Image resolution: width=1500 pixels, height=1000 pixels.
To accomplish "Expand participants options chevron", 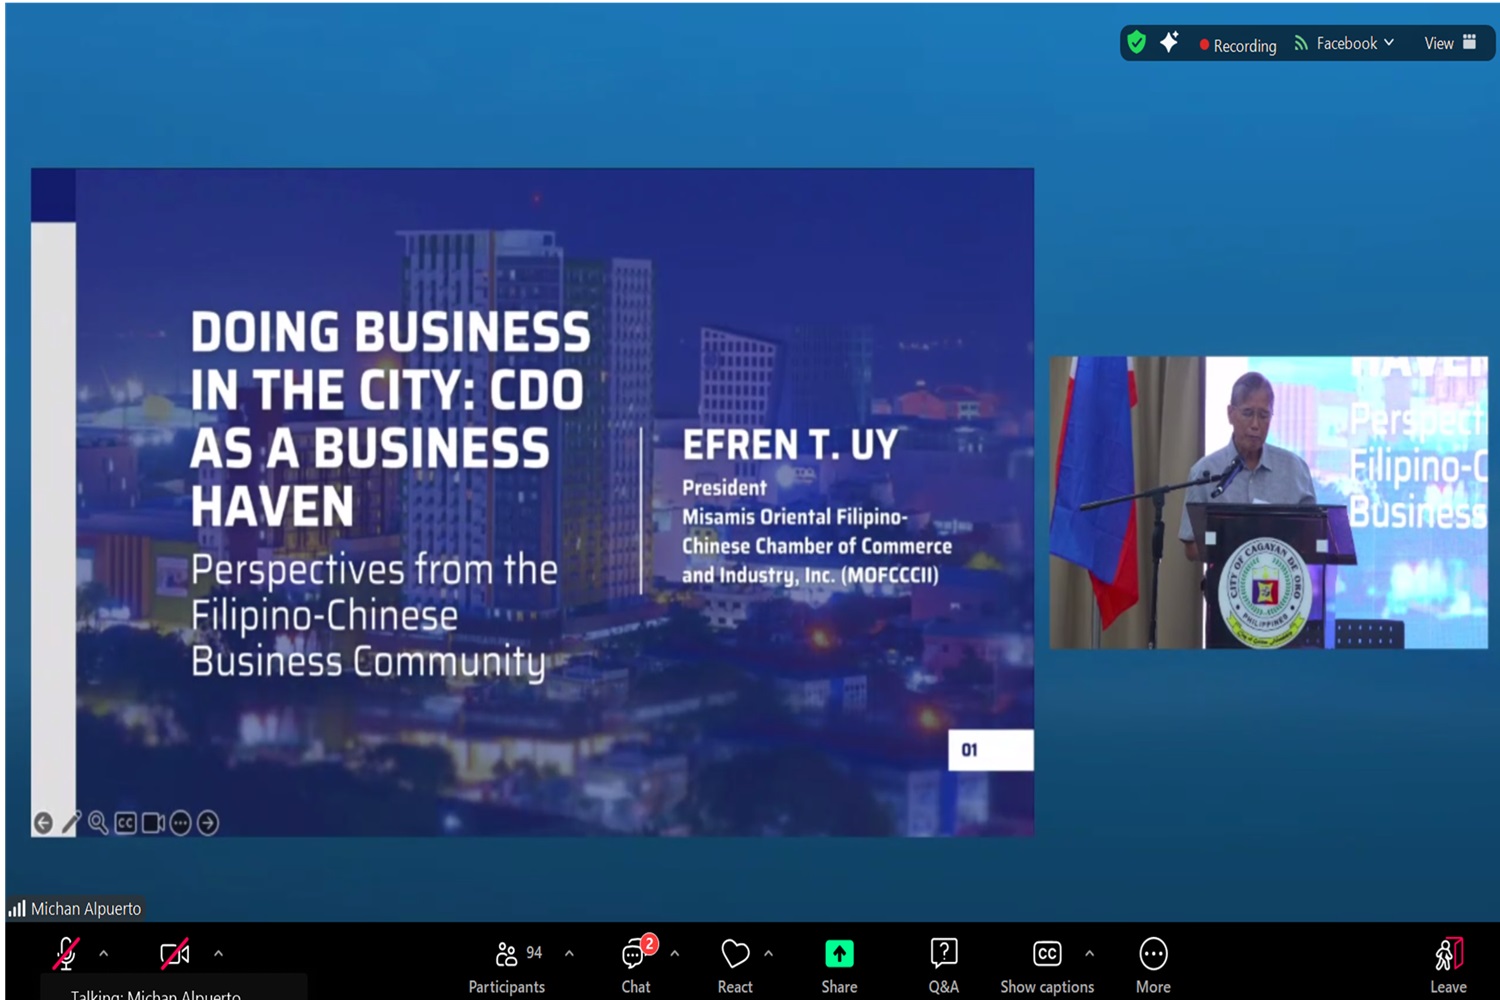I will click(x=569, y=954).
